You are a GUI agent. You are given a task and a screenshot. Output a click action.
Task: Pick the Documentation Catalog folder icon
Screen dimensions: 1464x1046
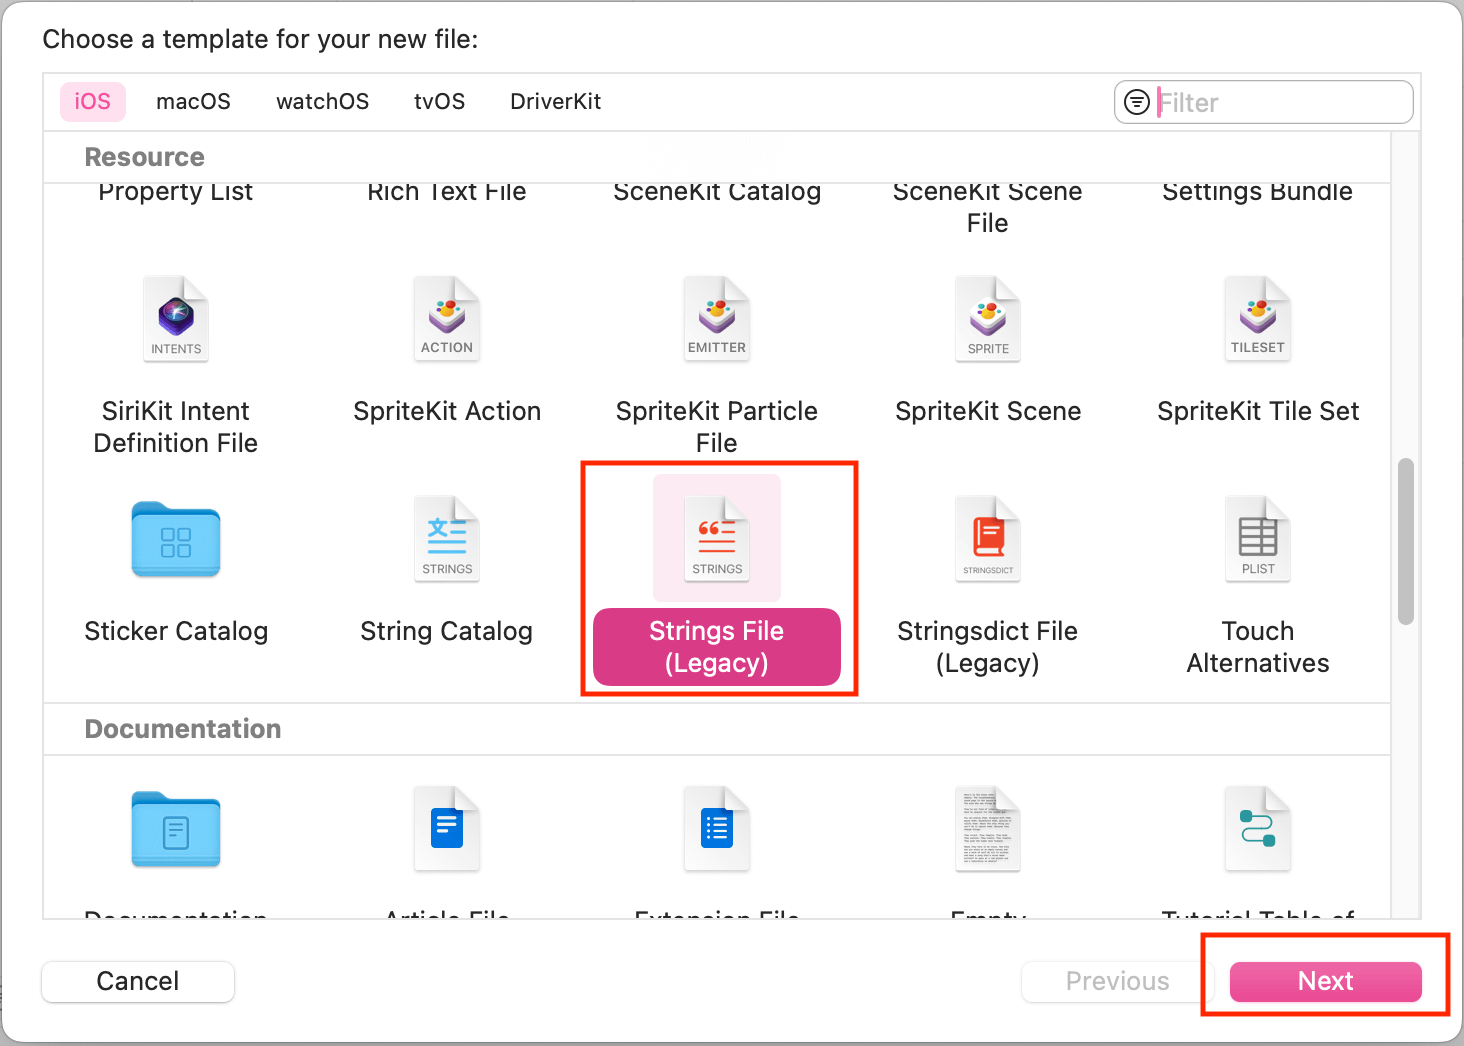pos(176,829)
